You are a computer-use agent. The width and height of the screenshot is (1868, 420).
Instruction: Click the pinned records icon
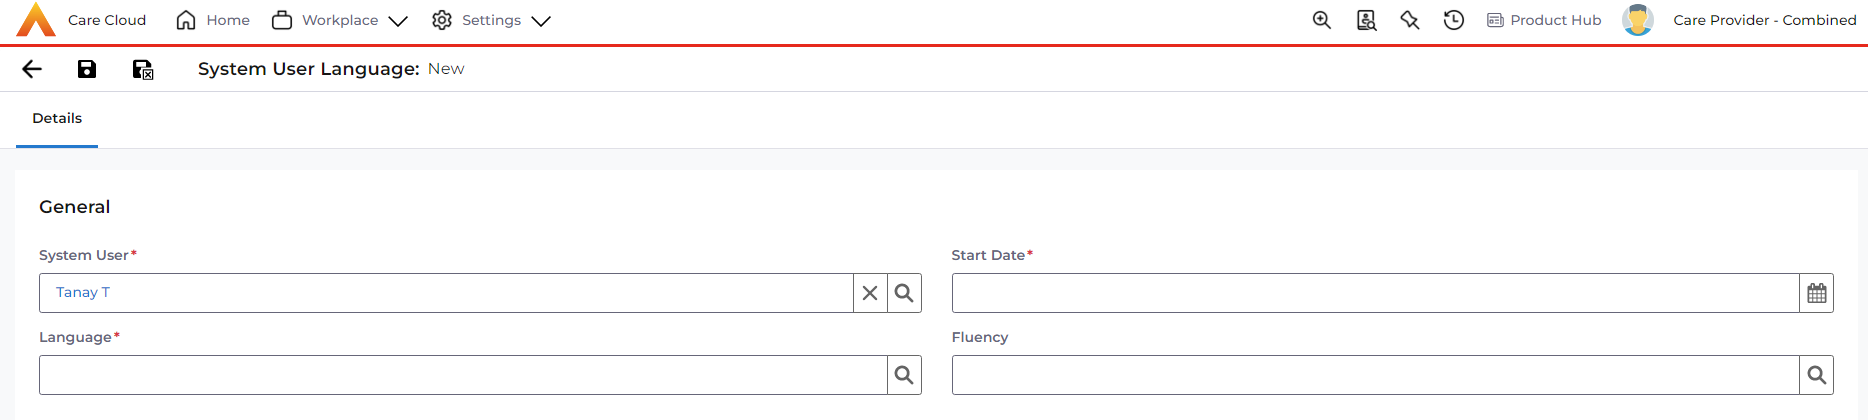click(1410, 20)
